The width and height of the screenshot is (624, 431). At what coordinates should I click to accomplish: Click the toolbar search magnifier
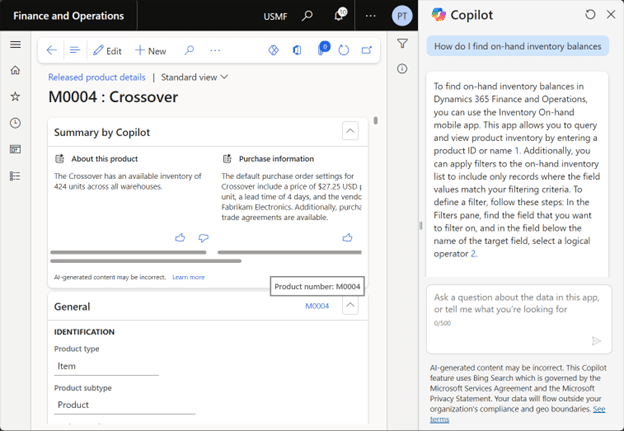point(189,51)
